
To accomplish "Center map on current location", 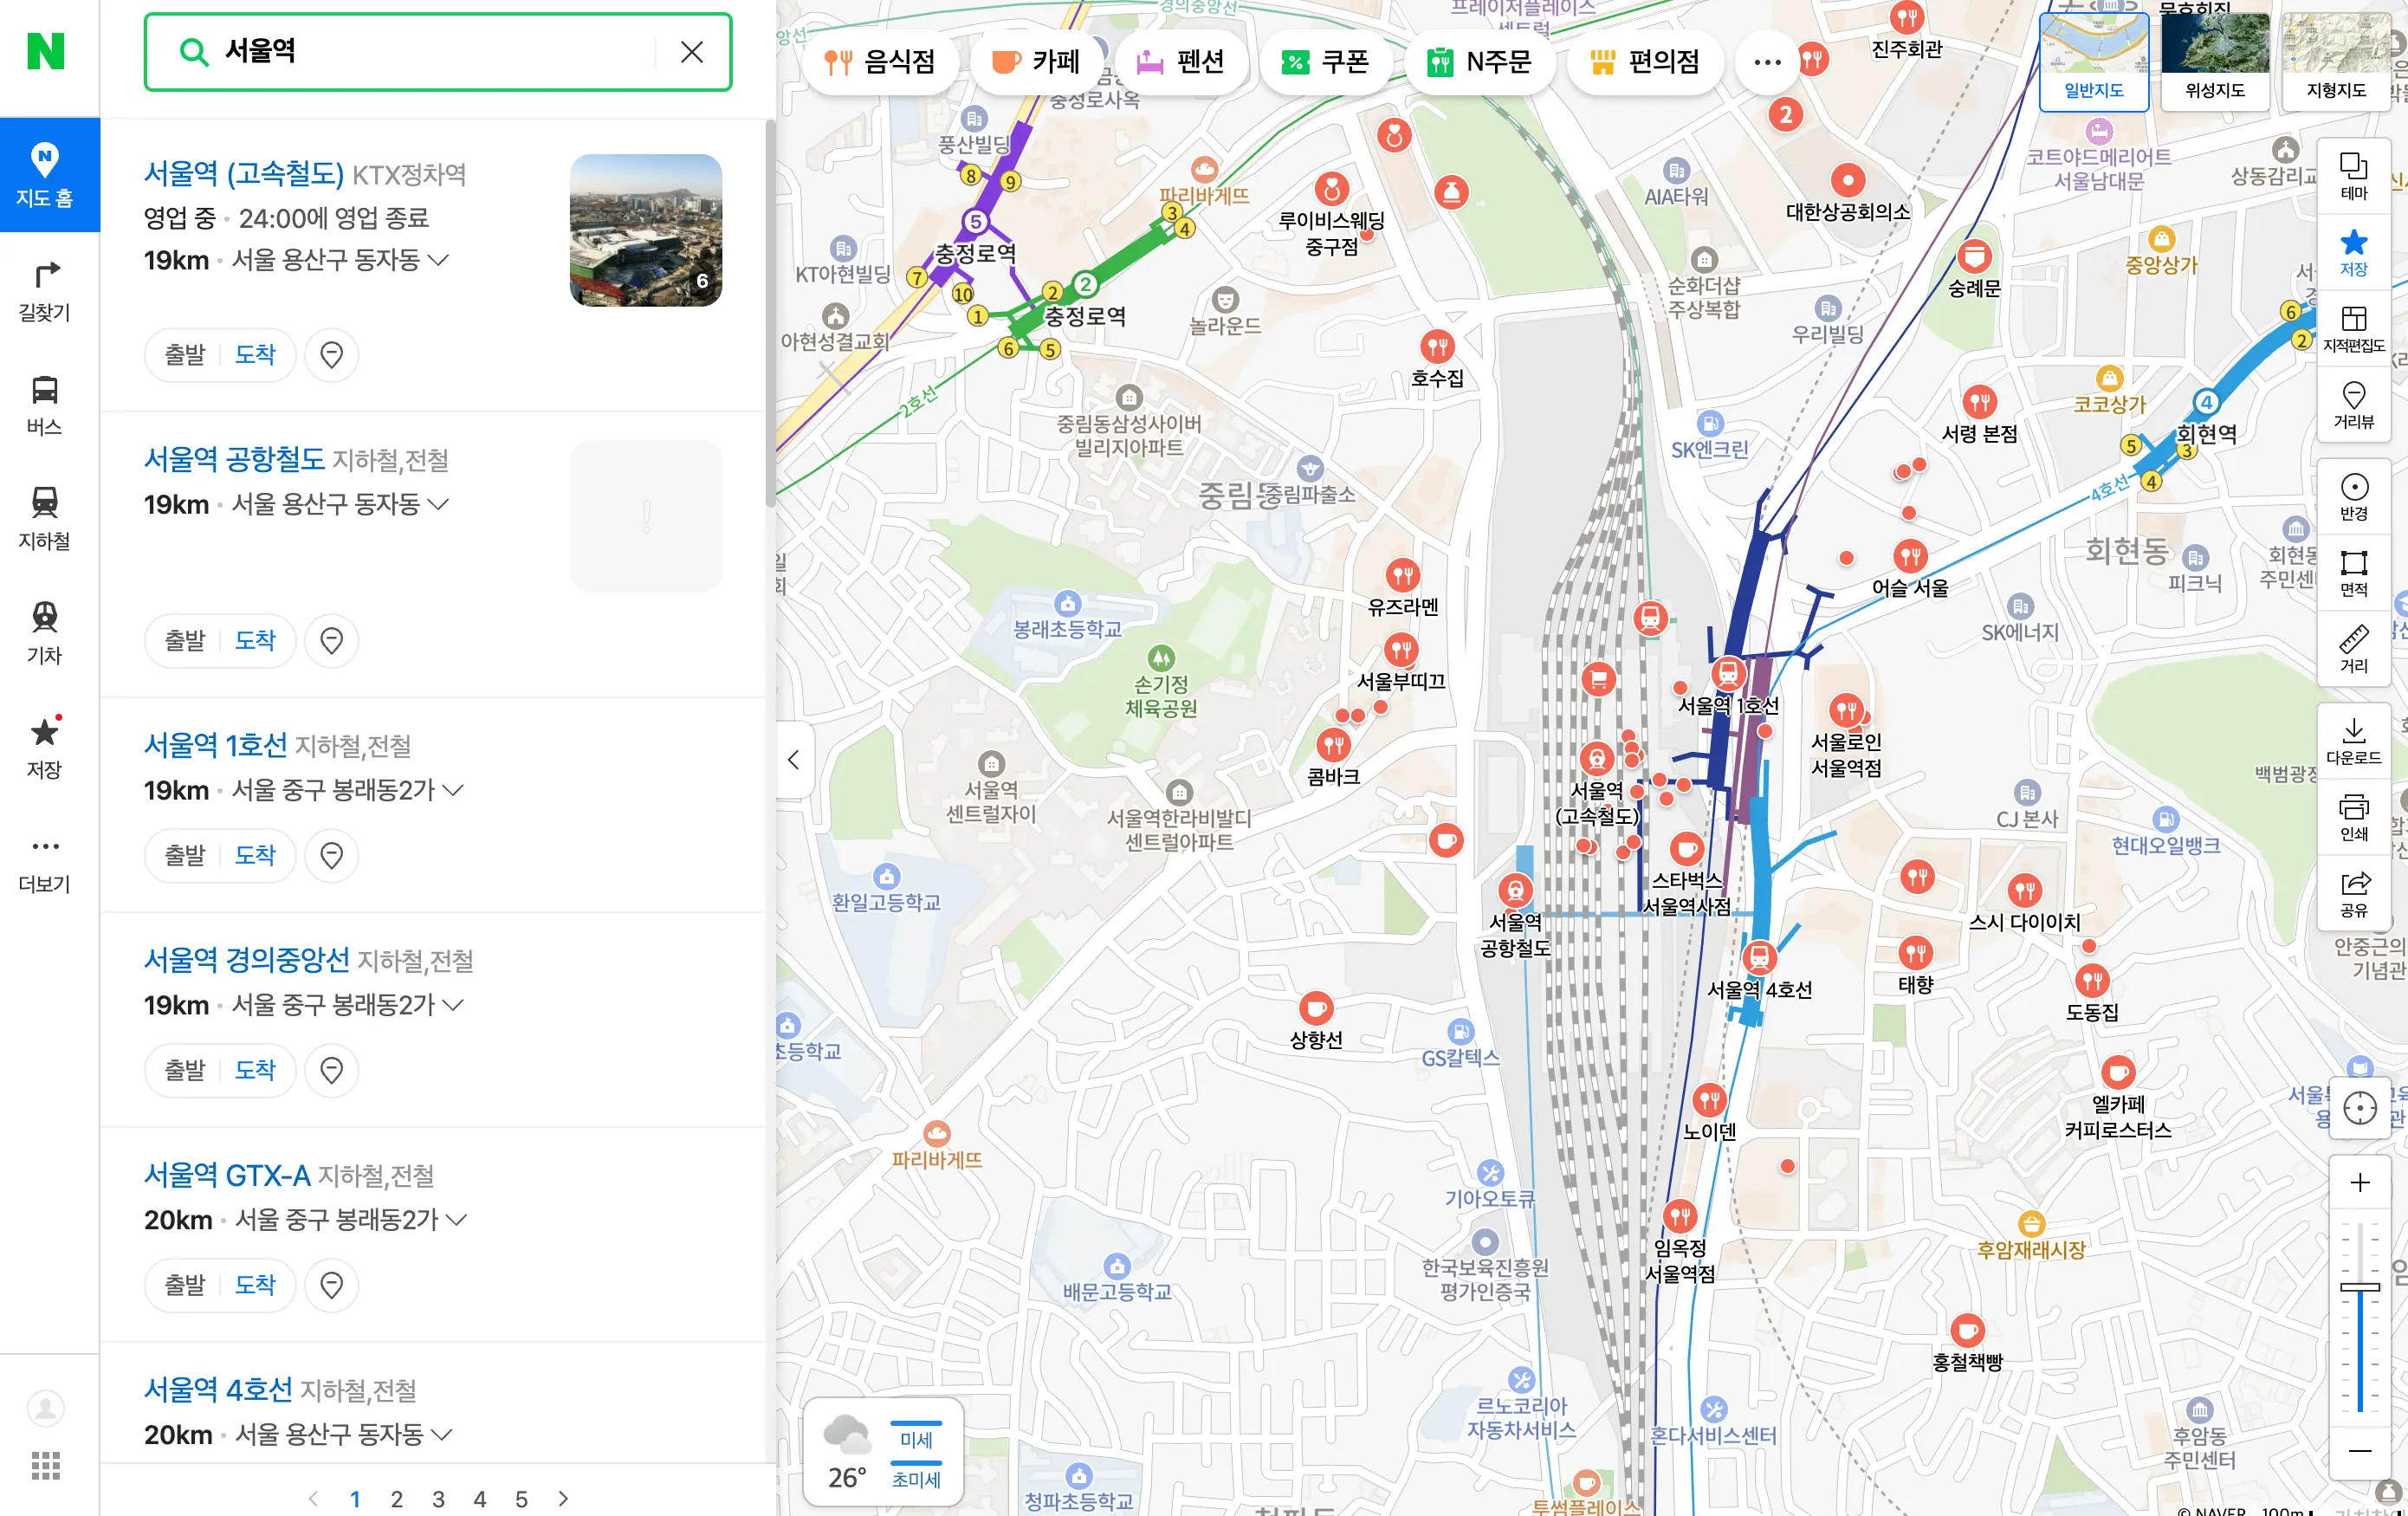I will coord(2359,1108).
